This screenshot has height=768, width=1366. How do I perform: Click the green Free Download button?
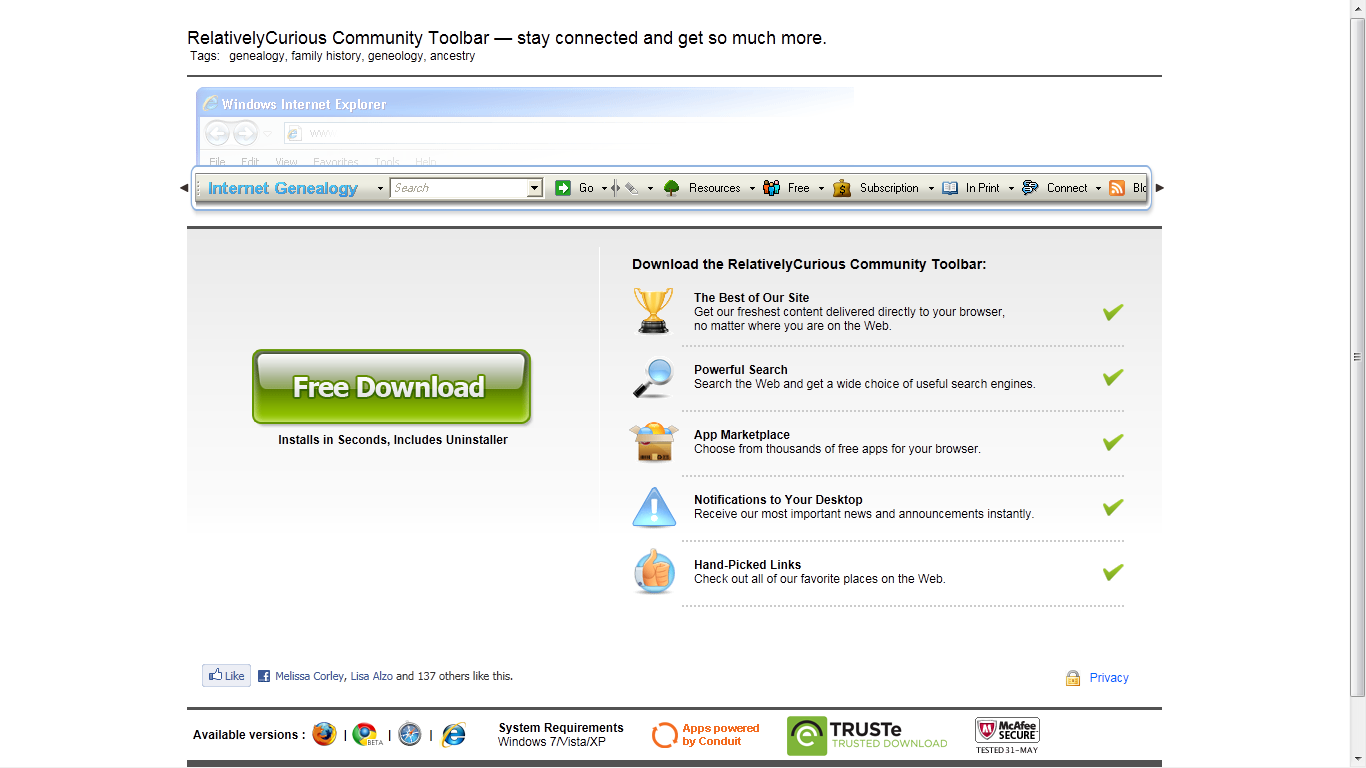click(x=391, y=387)
